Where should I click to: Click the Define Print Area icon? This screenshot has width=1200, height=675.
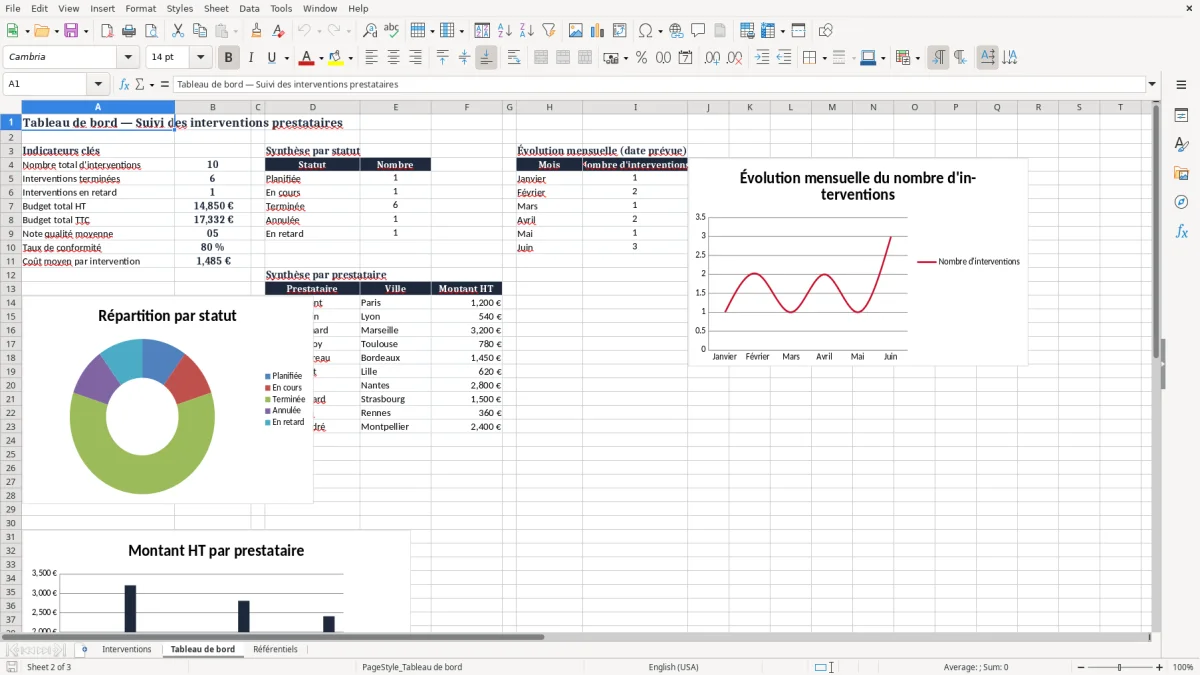[x=747, y=31]
